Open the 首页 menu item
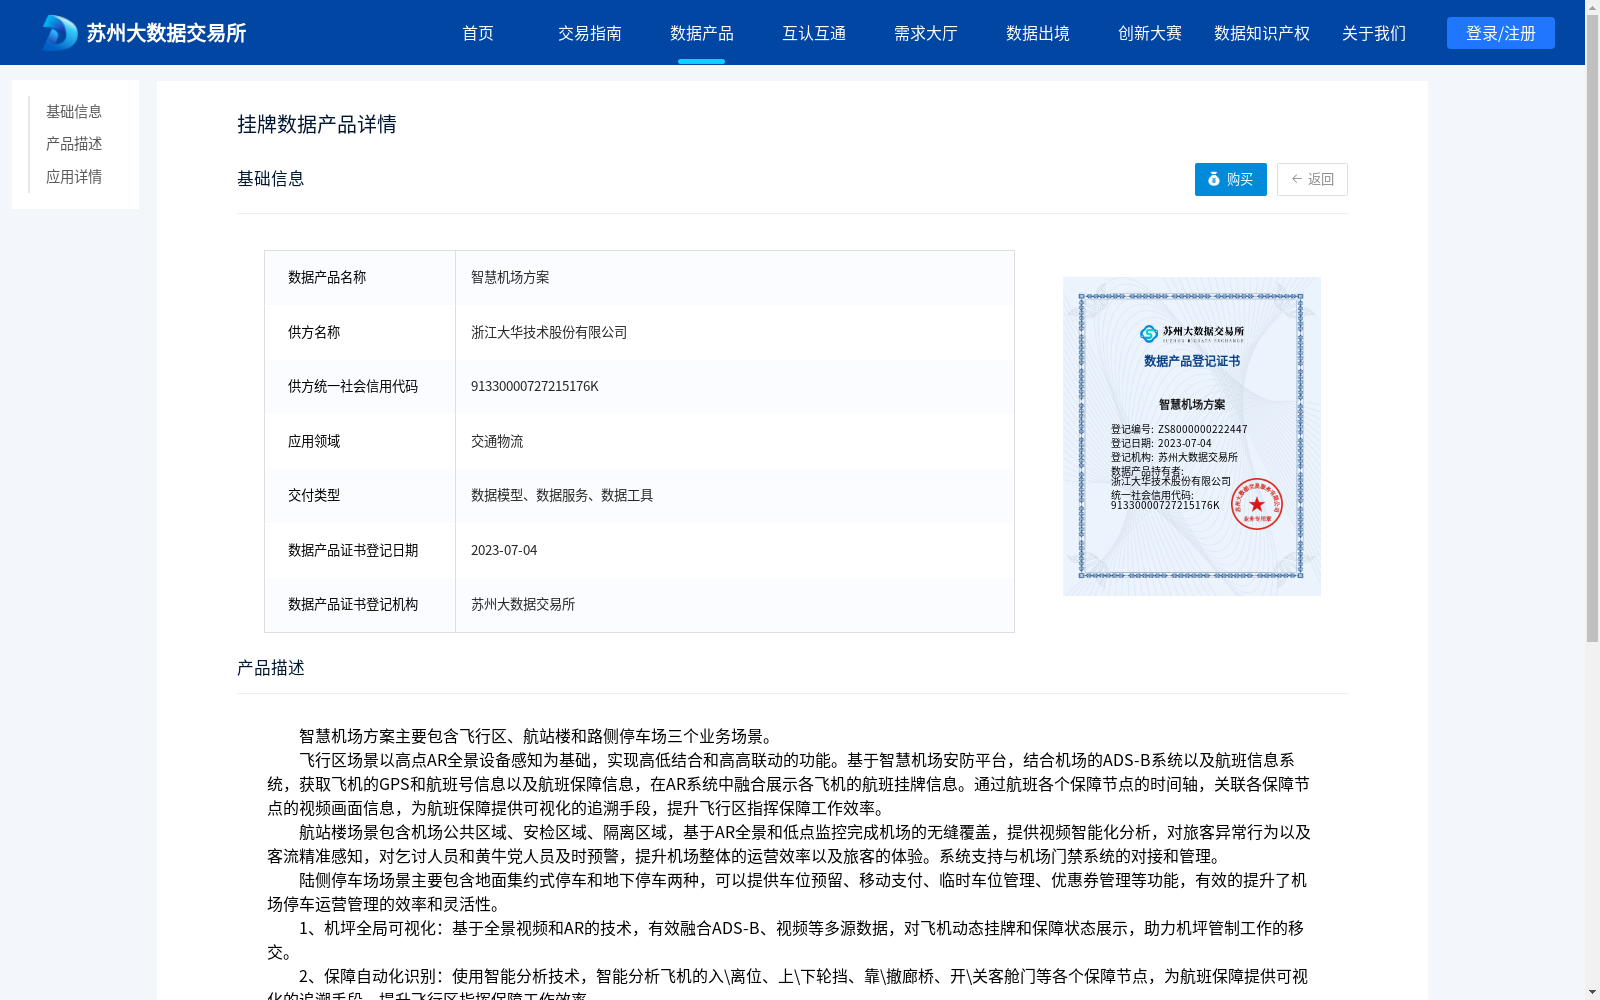Viewport: 1600px width, 1000px height. (x=478, y=33)
